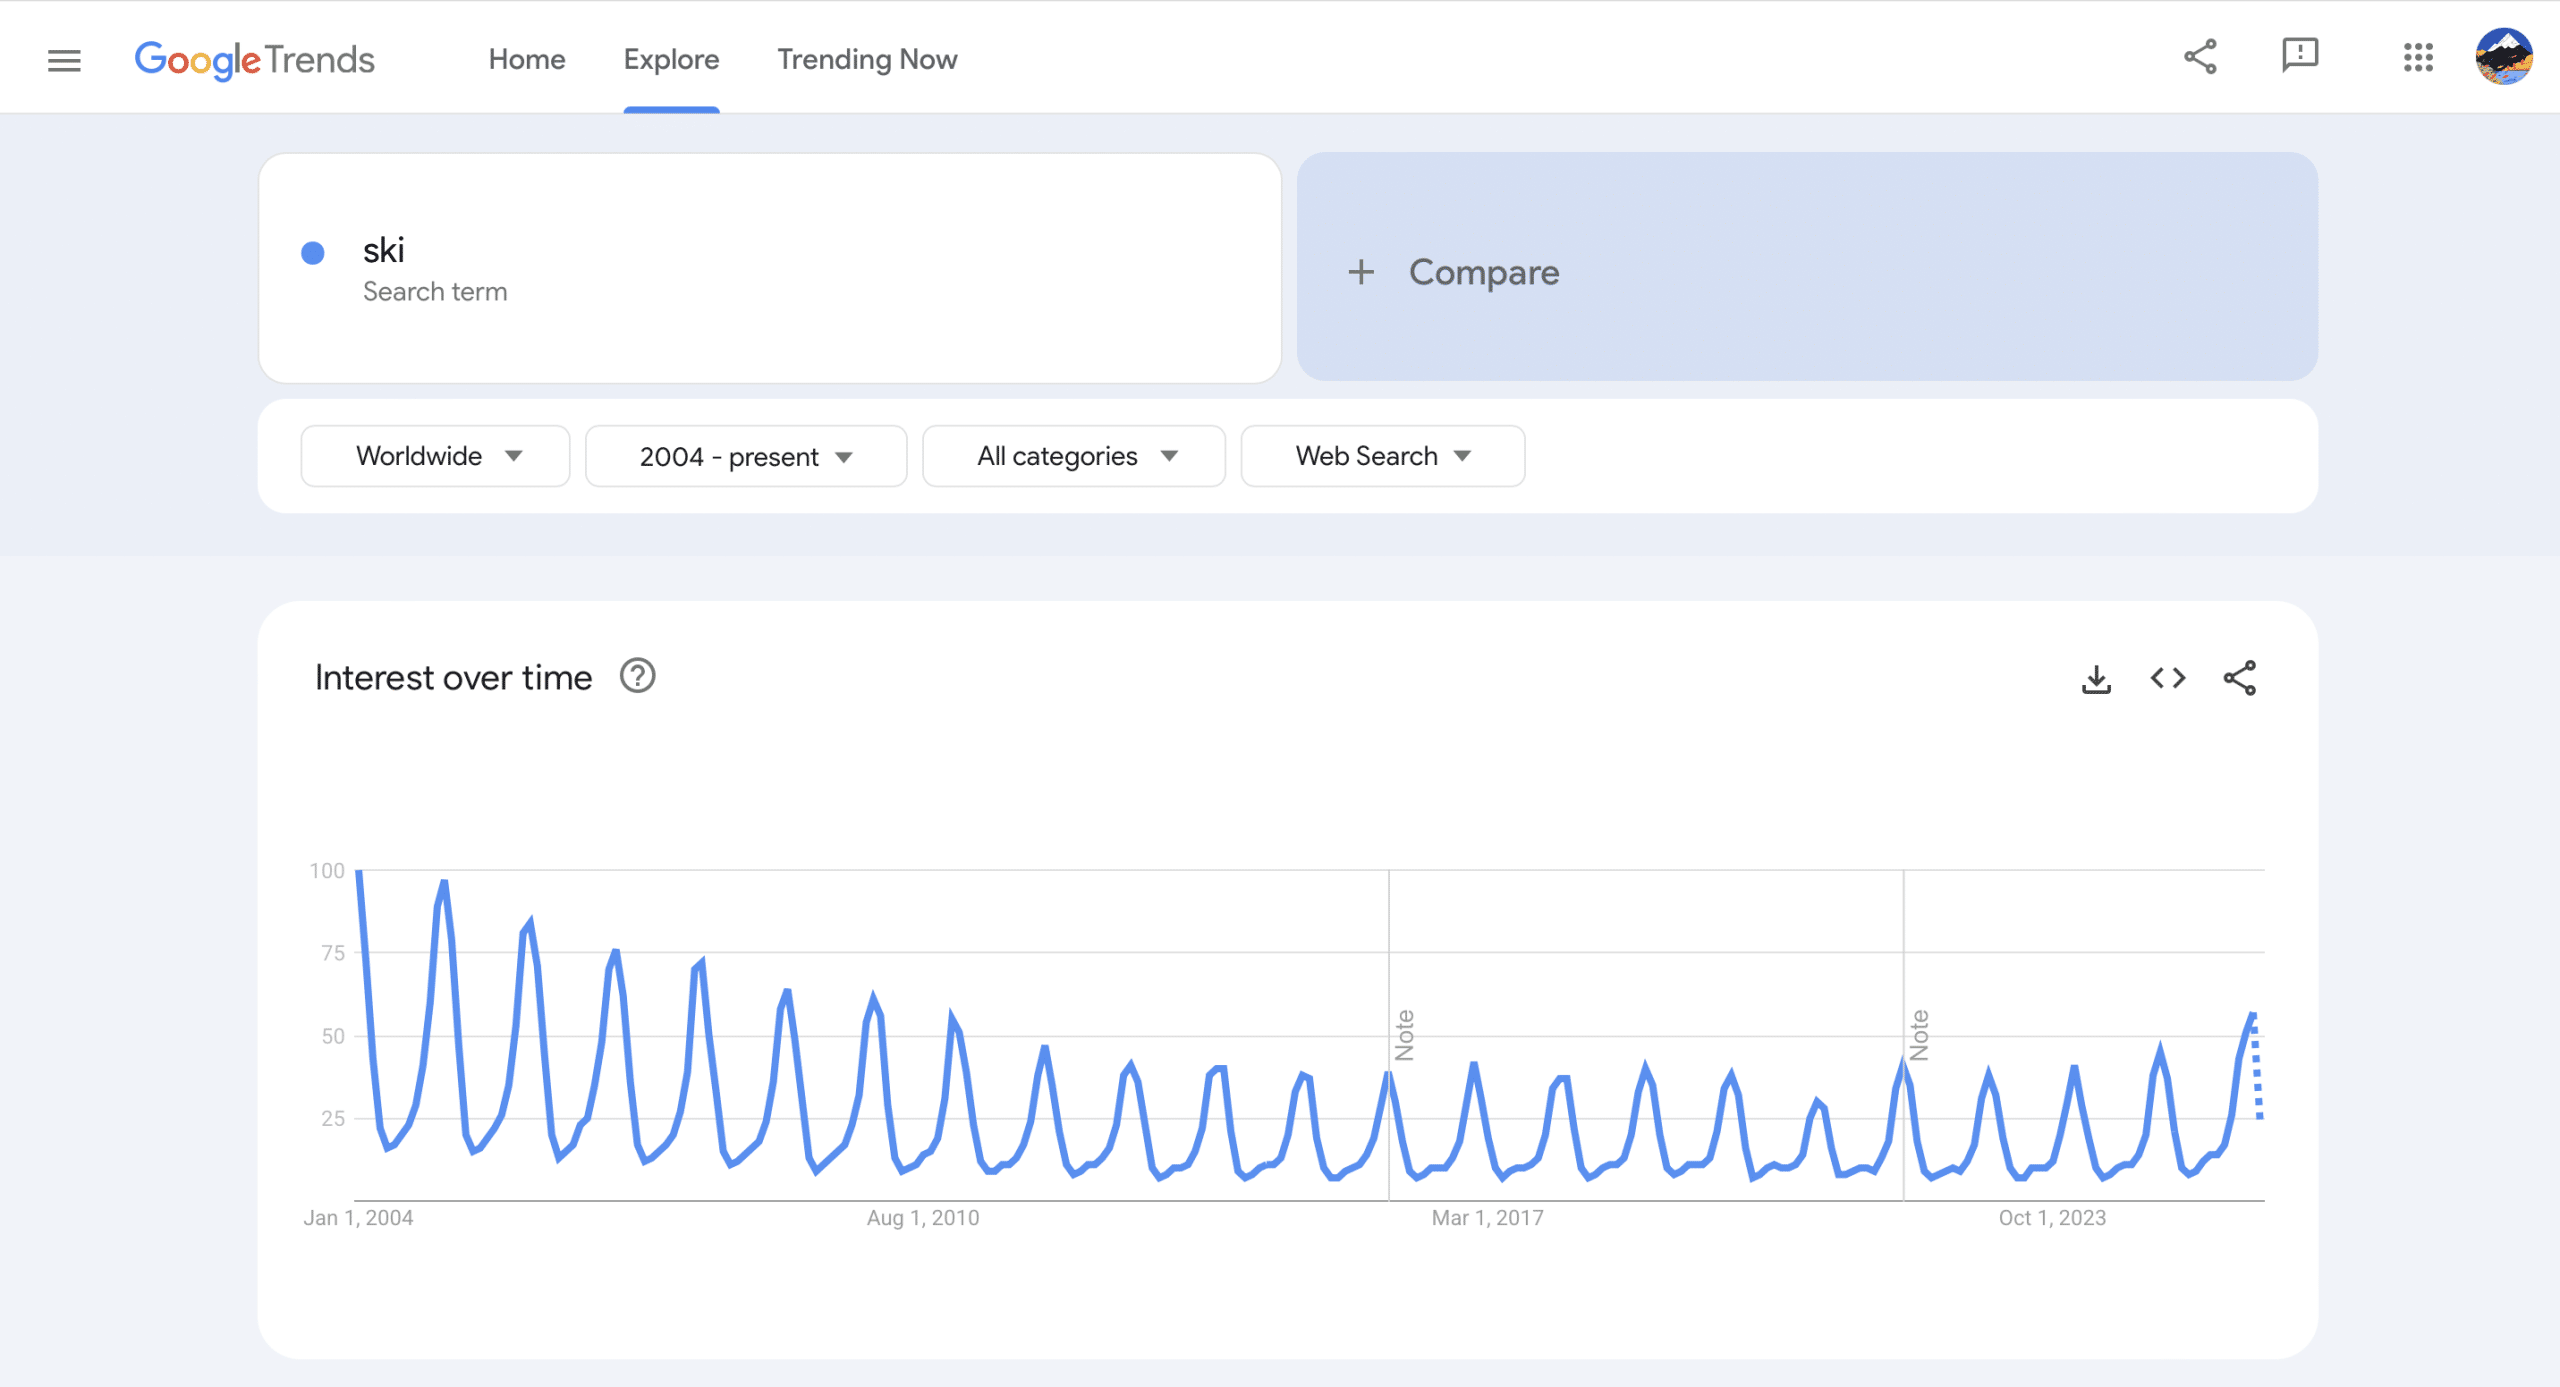This screenshot has width=2560, height=1387.
Task: Go to the Home tab
Action: point(527,60)
